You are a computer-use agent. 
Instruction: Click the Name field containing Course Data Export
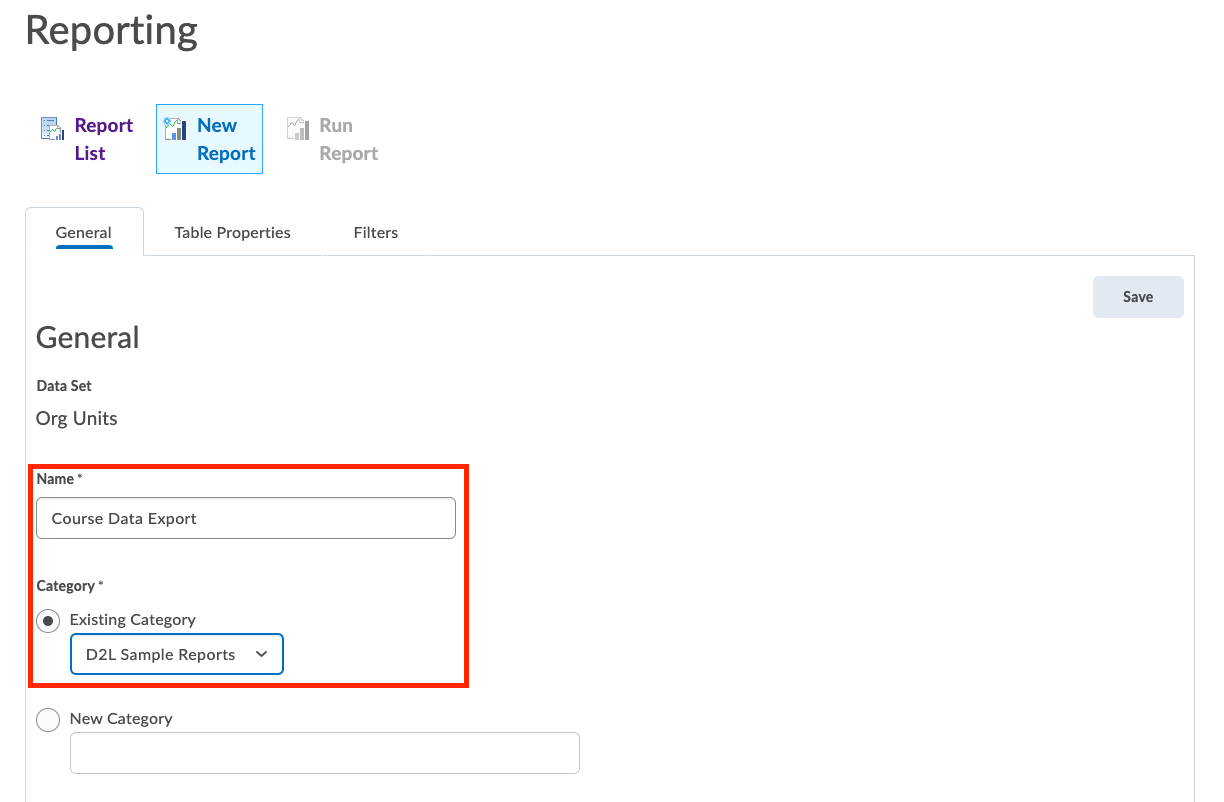[246, 518]
